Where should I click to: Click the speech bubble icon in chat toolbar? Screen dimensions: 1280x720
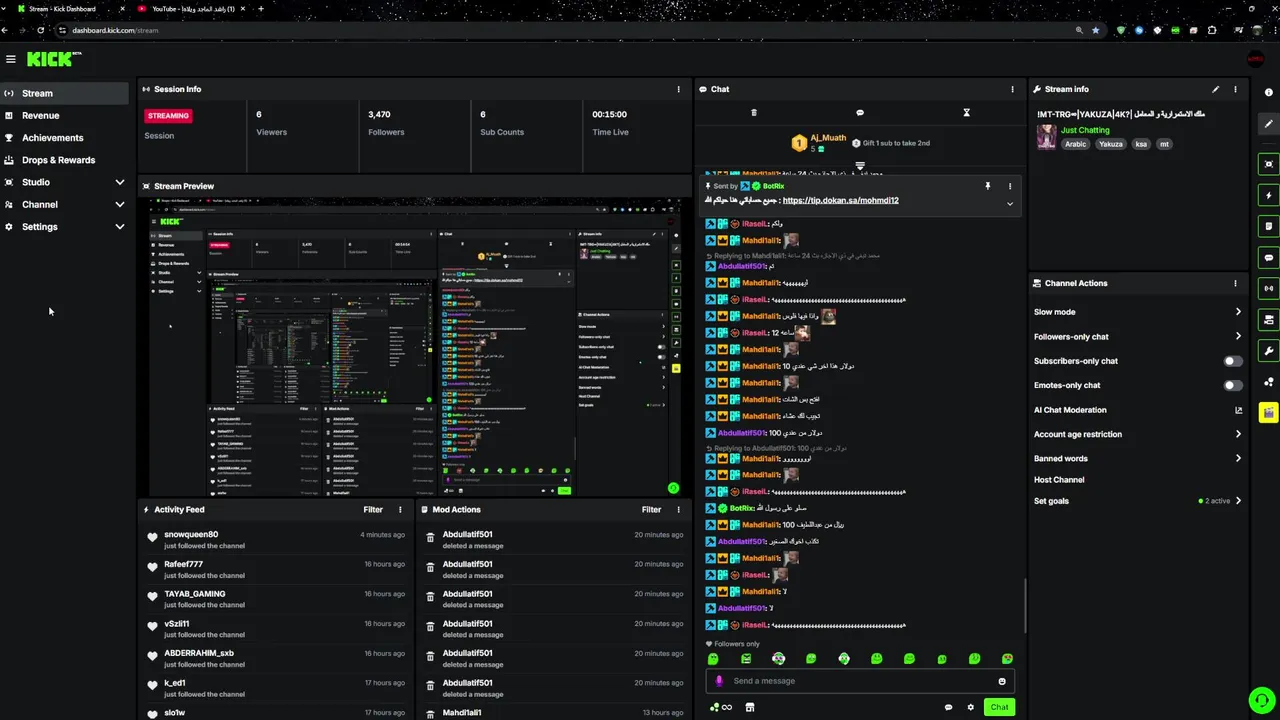pos(860,113)
